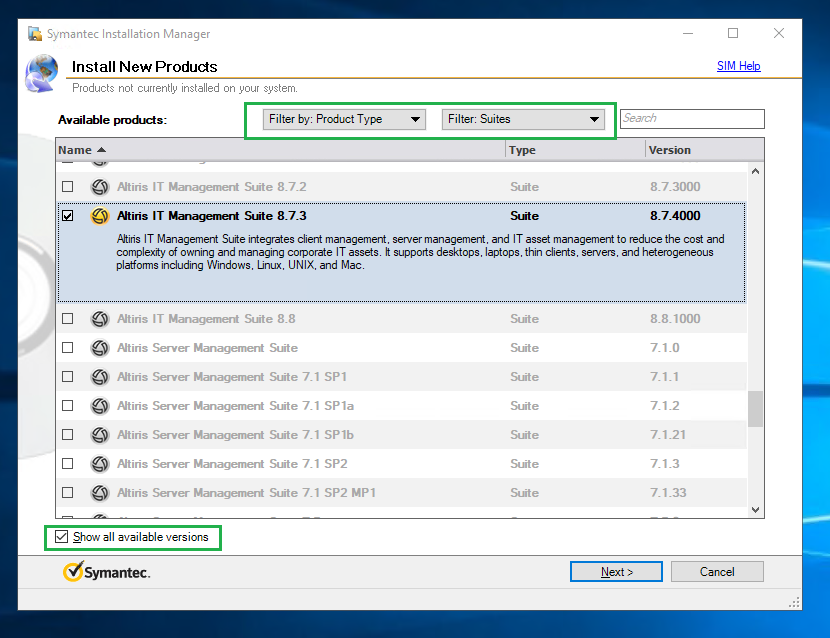Click the yellow icon of IT Management Suite 8.7.3

tap(100, 216)
